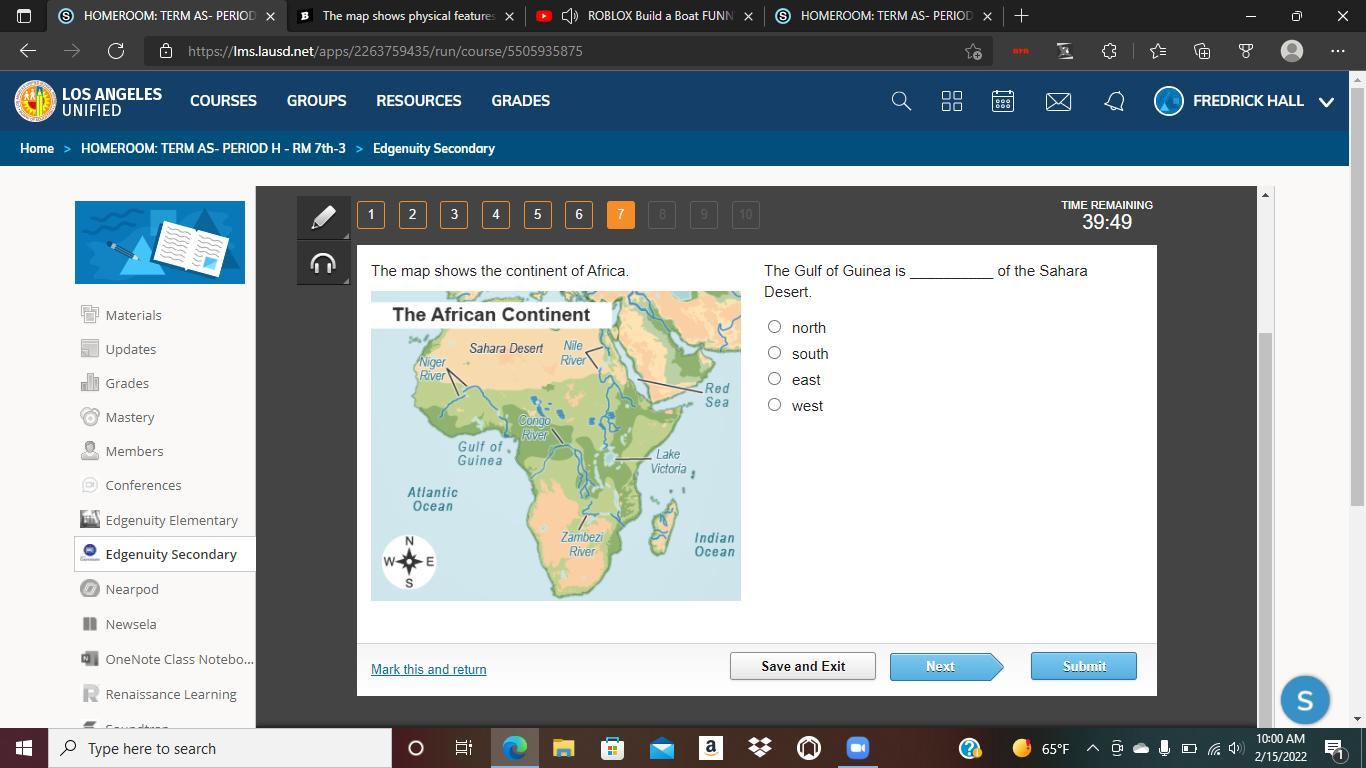Go back with the browser back arrow
This screenshot has width=1366, height=768.
[x=28, y=51]
